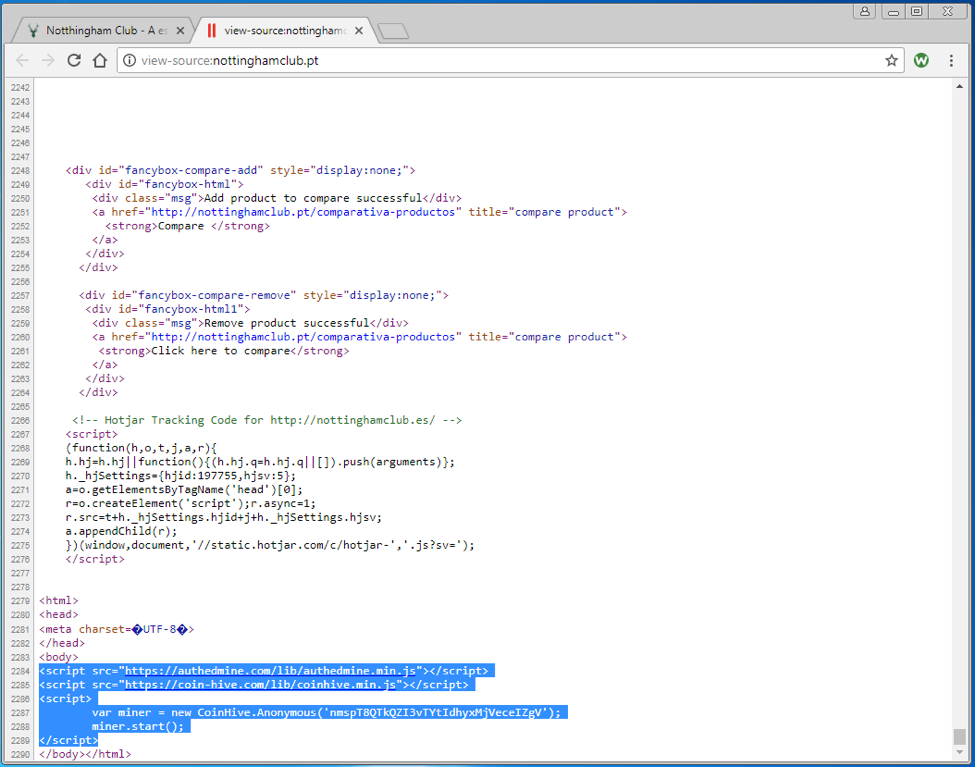975x767 pixels.
Task: Click the 'Click here to compare' text
Action: (x=220, y=351)
